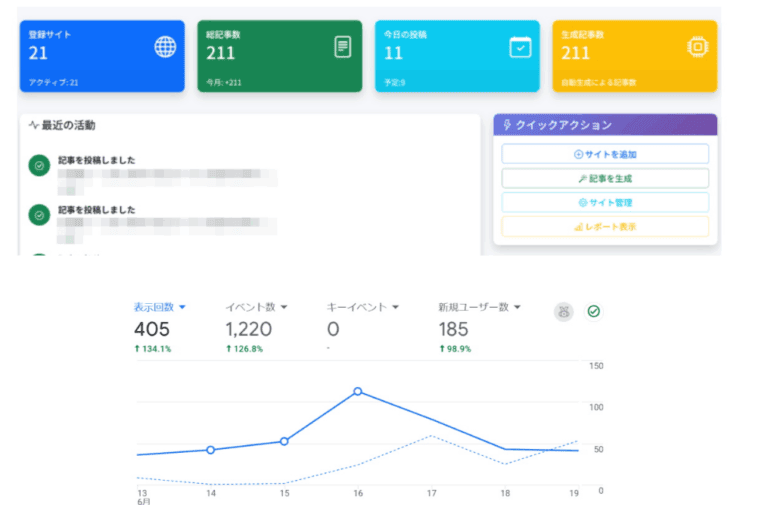Select the June 14 data point on chart
The width and height of the screenshot is (768, 505).
(x=210, y=450)
